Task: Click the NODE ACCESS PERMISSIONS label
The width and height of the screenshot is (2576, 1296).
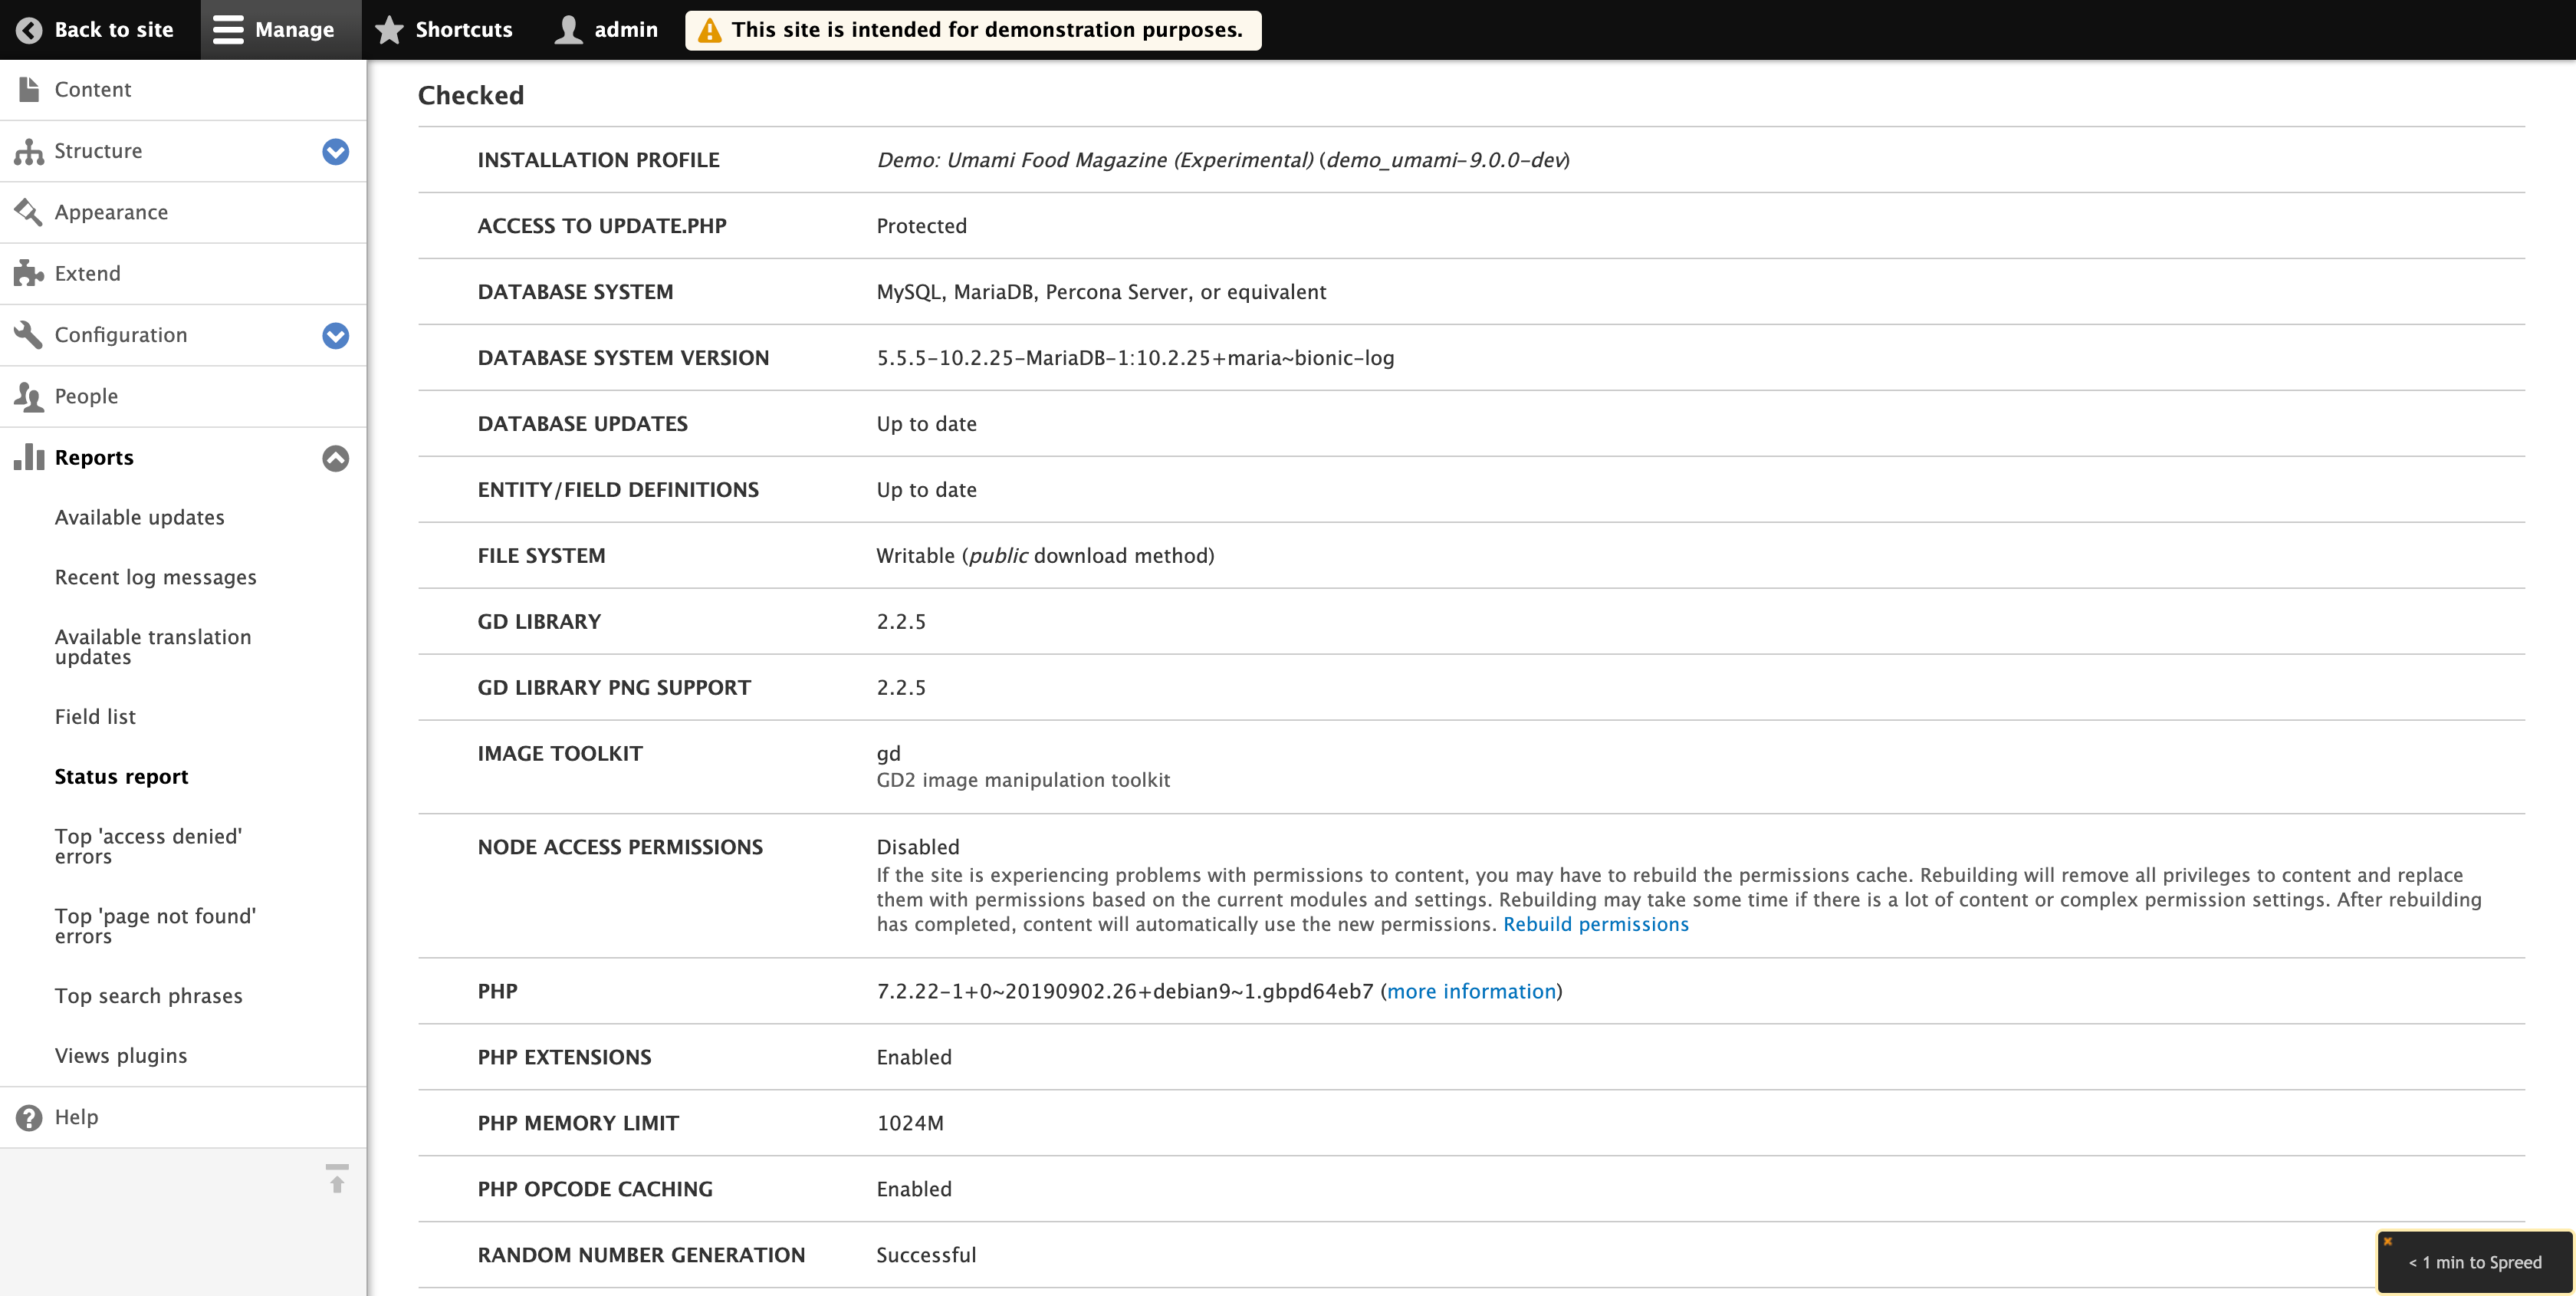Action: pyautogui.click(x=620, y=847)
